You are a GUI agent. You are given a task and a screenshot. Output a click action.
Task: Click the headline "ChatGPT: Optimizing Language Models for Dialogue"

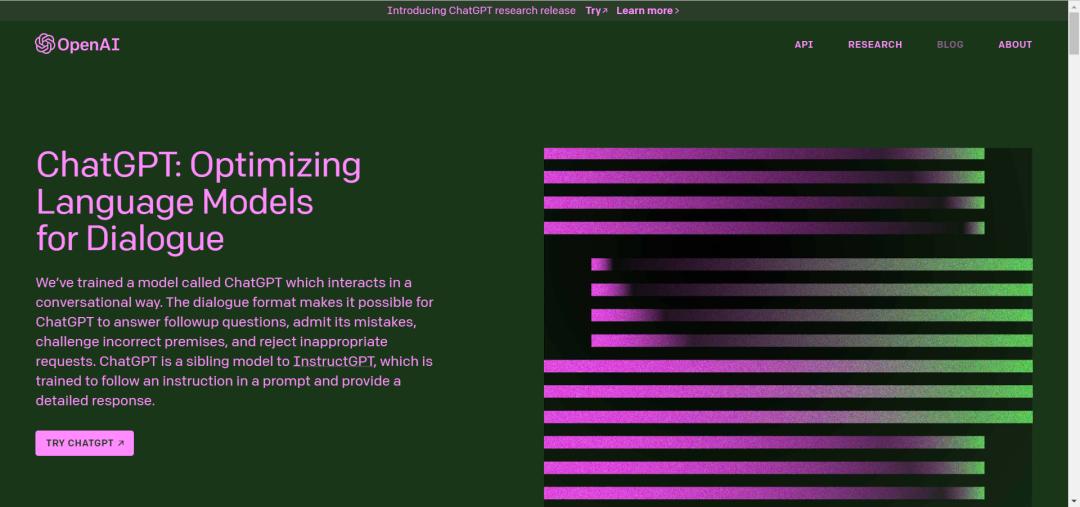[198, 202]
